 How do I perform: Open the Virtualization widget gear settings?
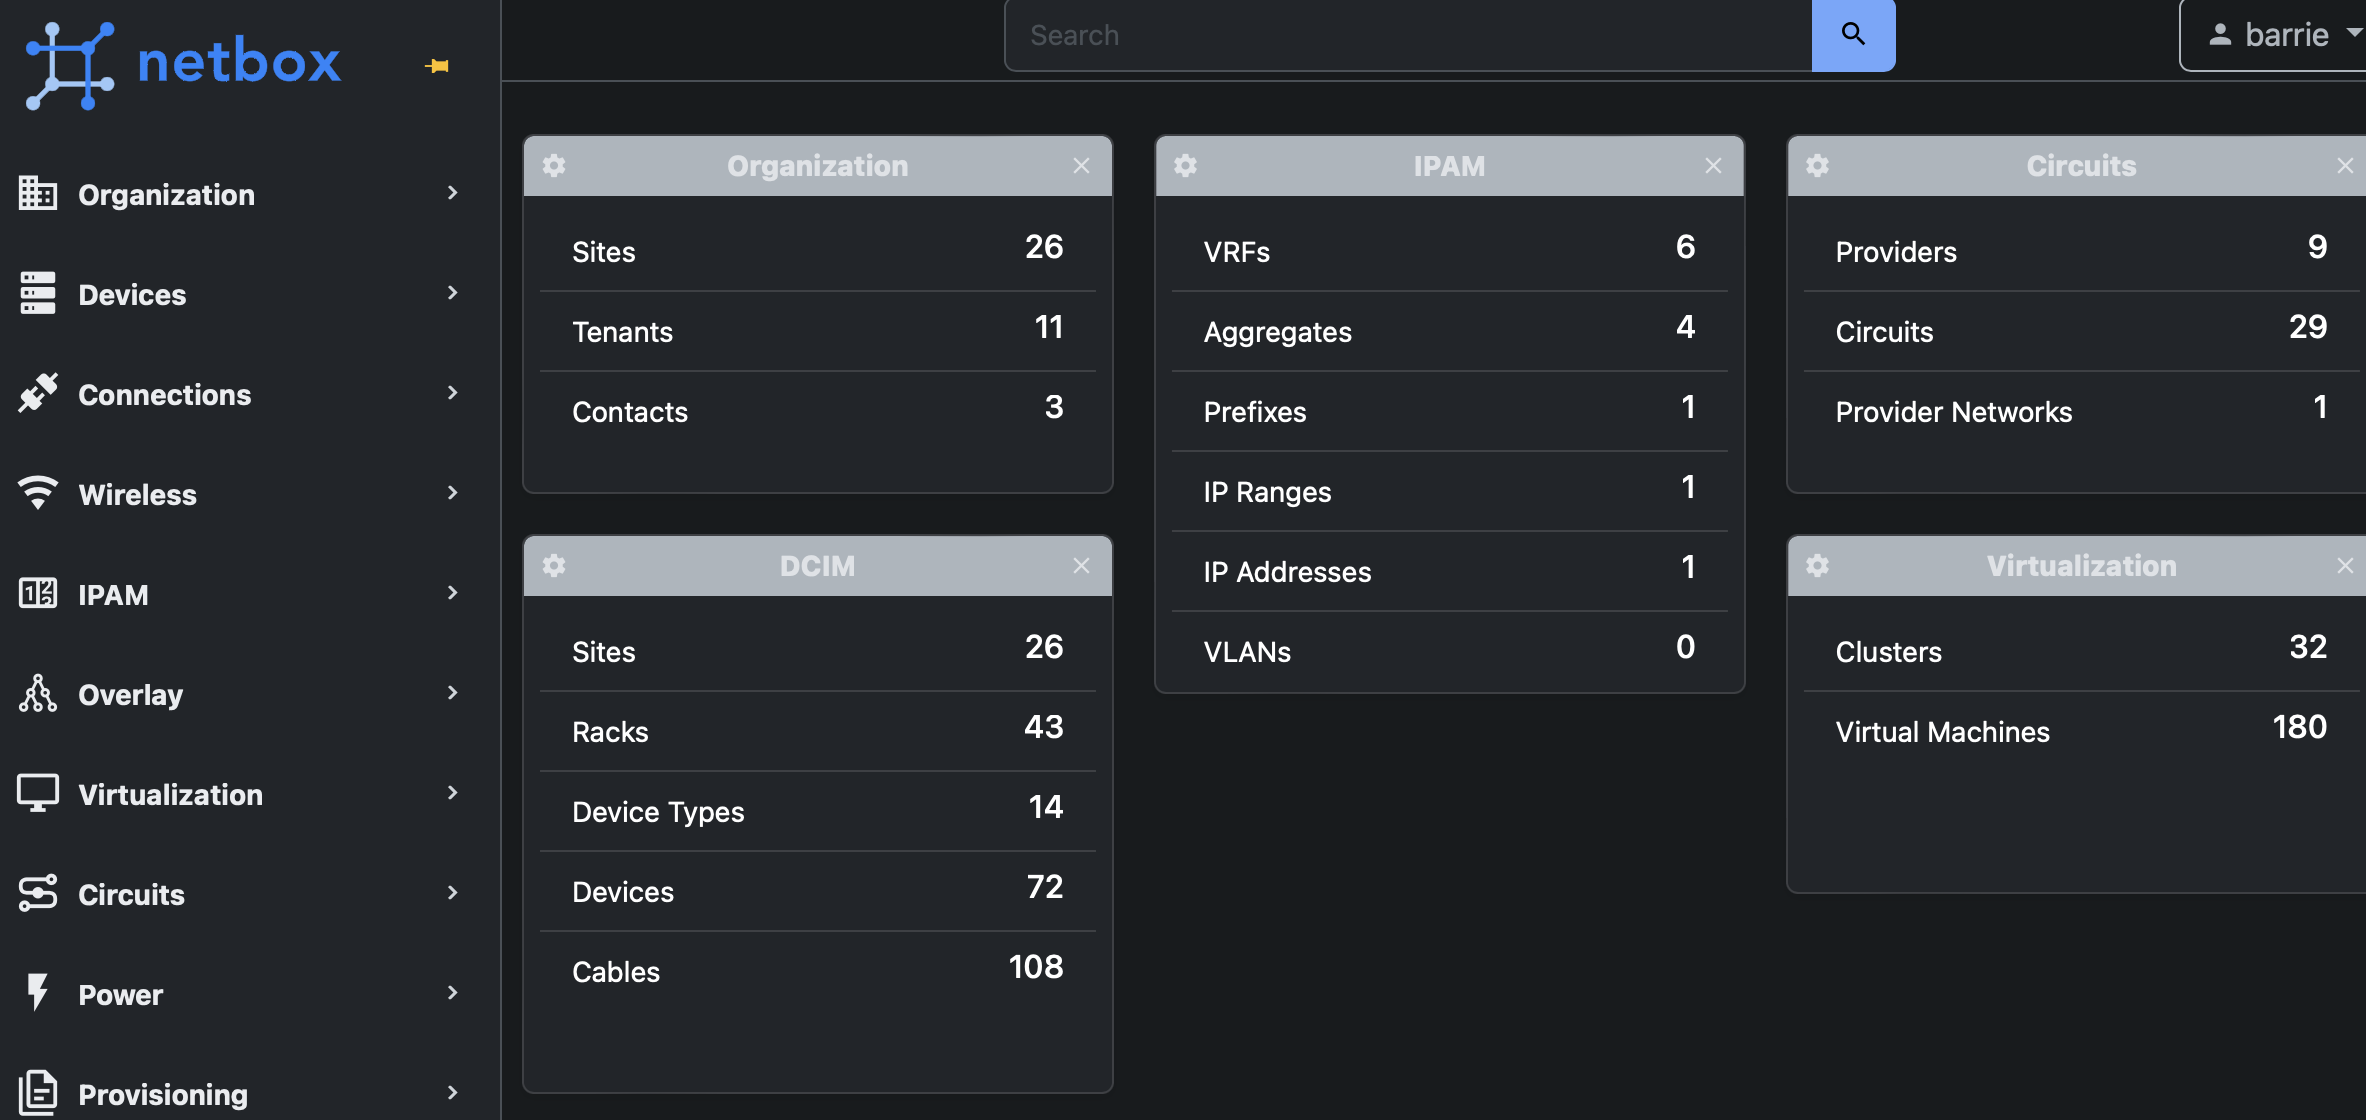click(x=1817, y=566)
